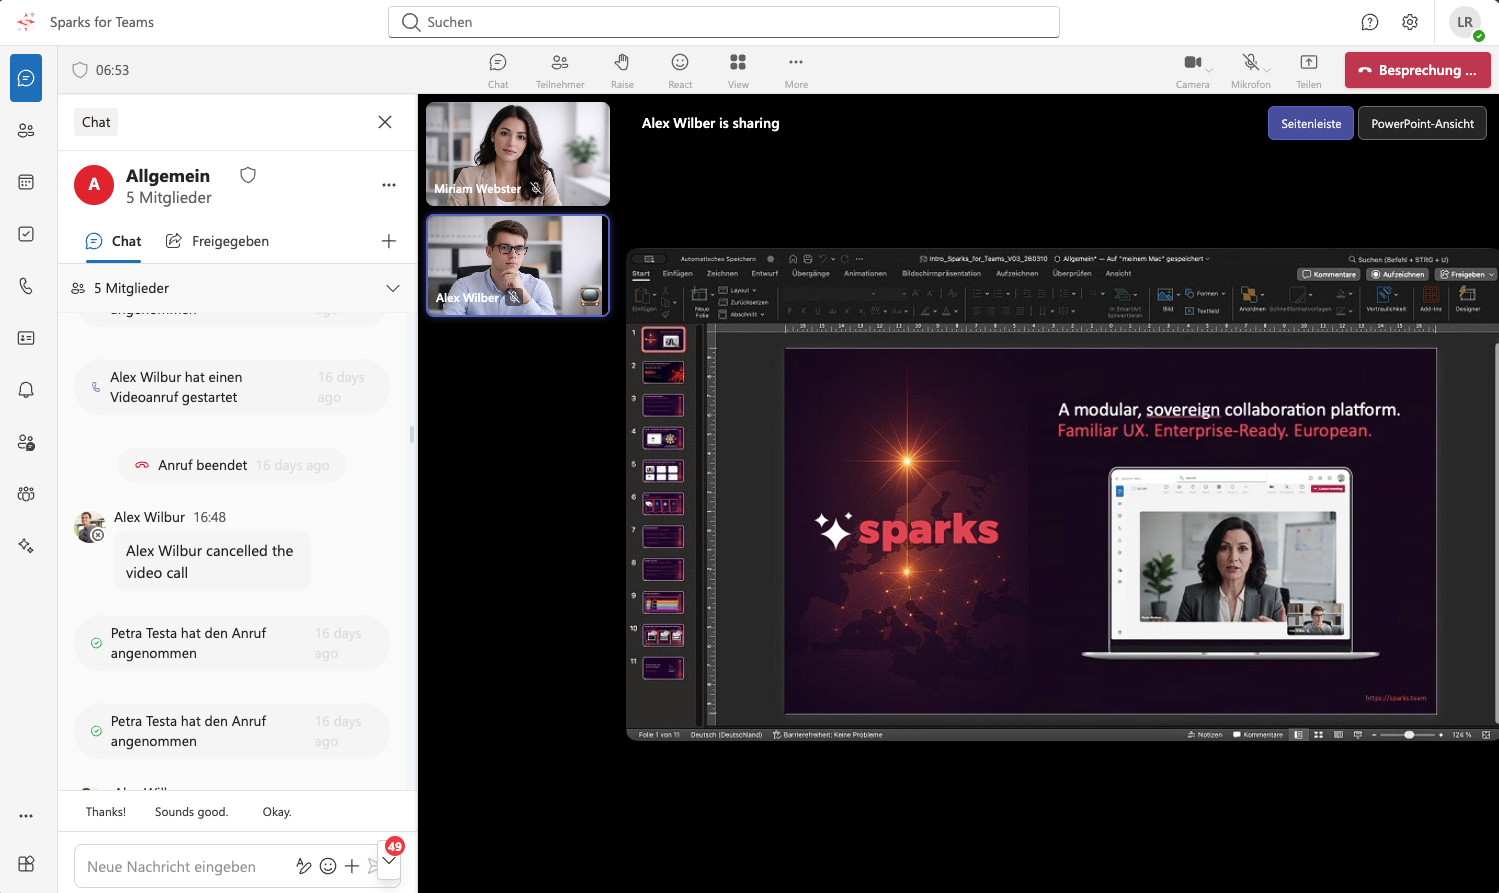Click the Allgemein channel avatar
The image size is (1499, 893).
coord(94,185)
